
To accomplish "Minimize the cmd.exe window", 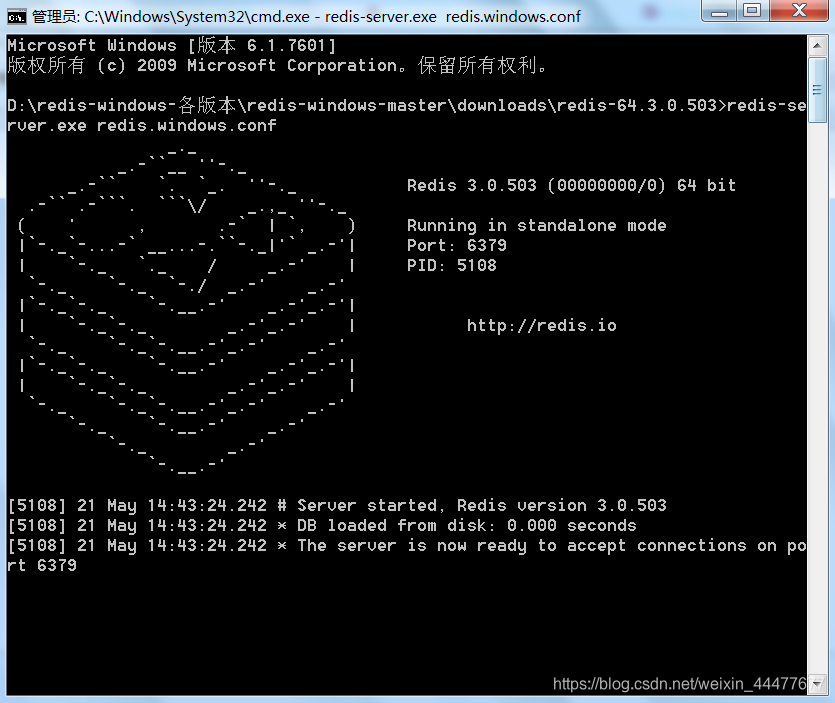I will 719,11.
